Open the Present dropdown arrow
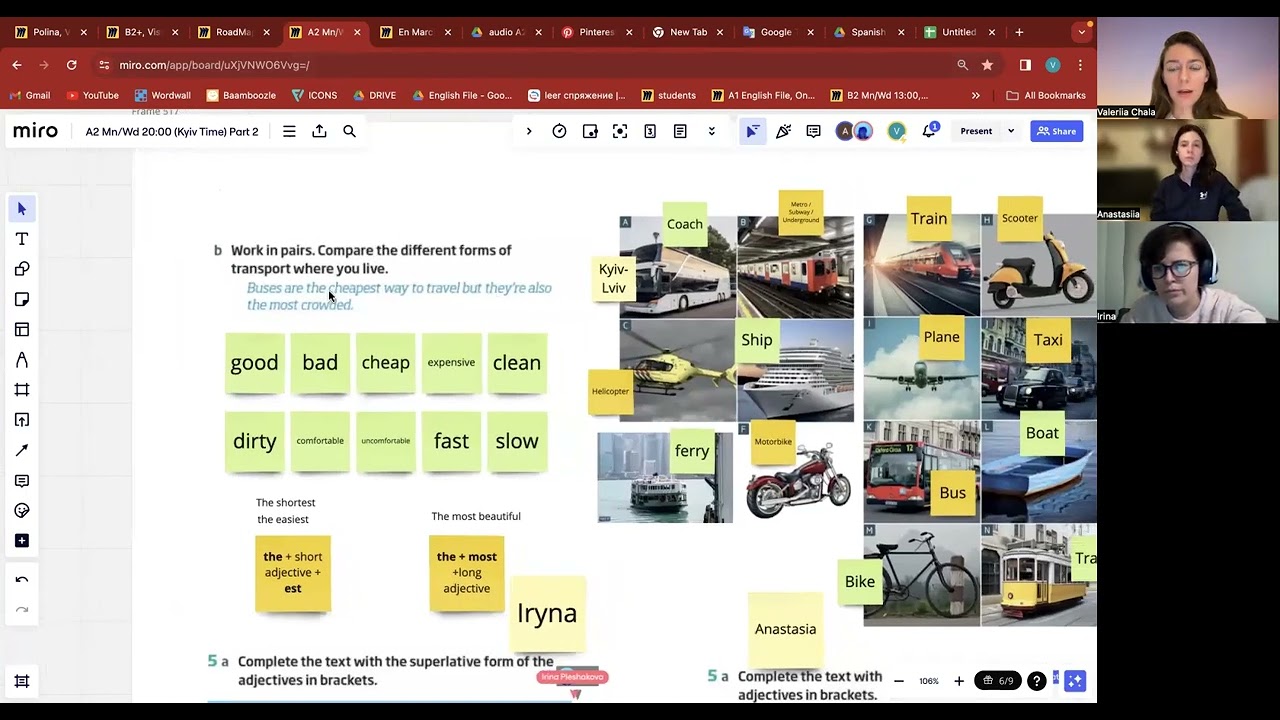 point(1011,131)
